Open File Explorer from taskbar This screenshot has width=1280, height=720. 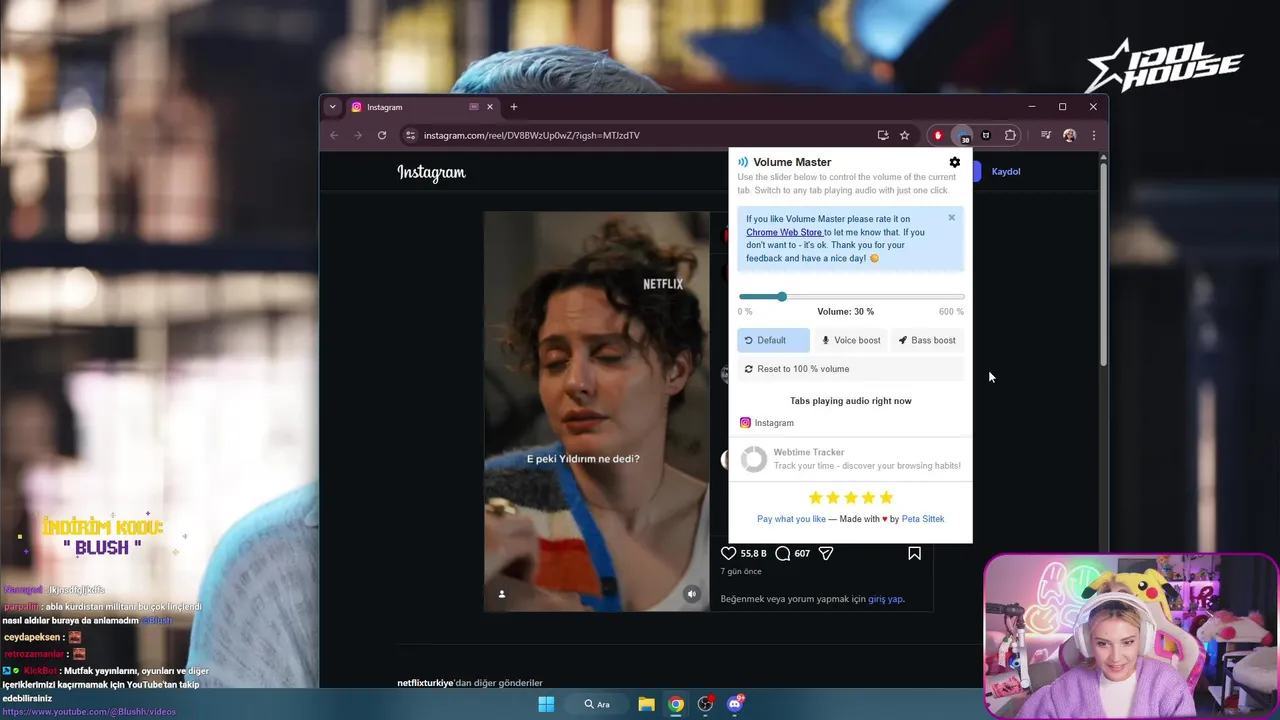click(x=646, y=704)
